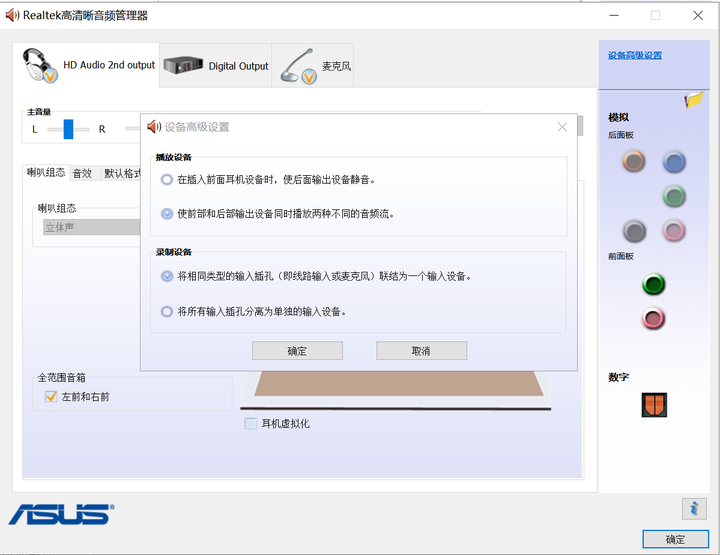Viewport: 720px width, 555px height.
Task: Click the ASUS logo
Action: tap(61, 514)
